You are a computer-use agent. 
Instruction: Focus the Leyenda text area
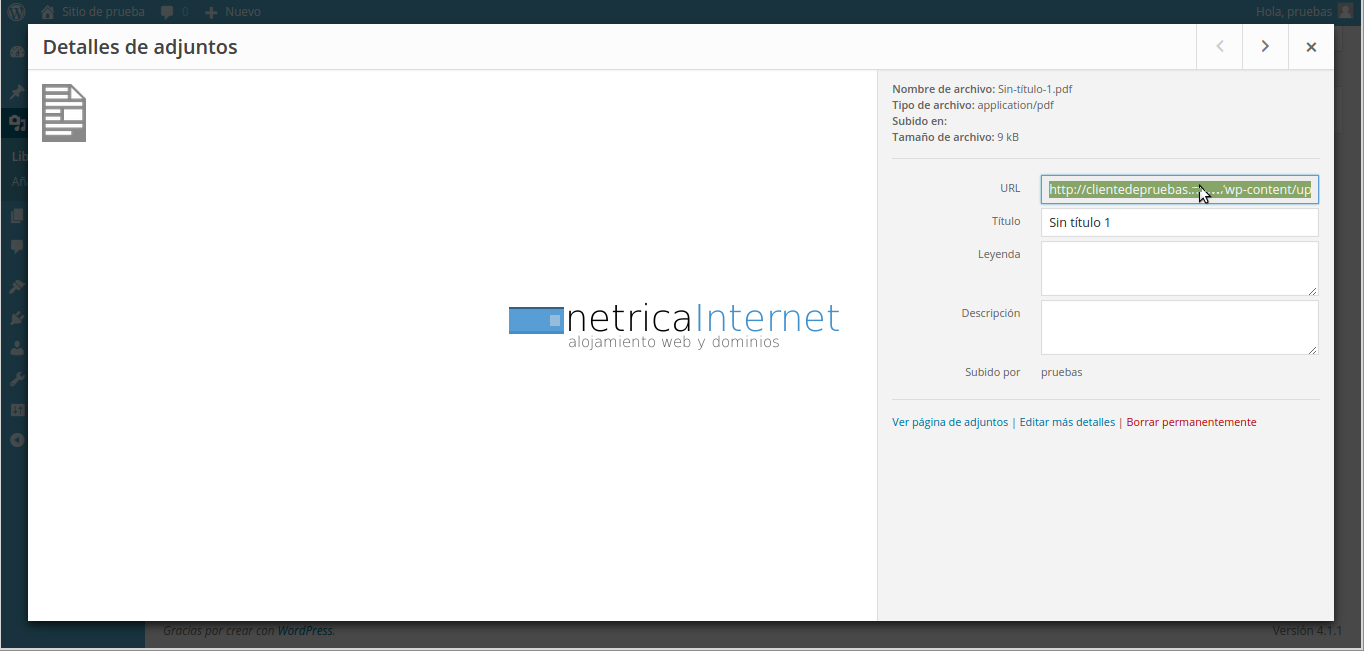pyautogui.click(x=1179, y=268)
